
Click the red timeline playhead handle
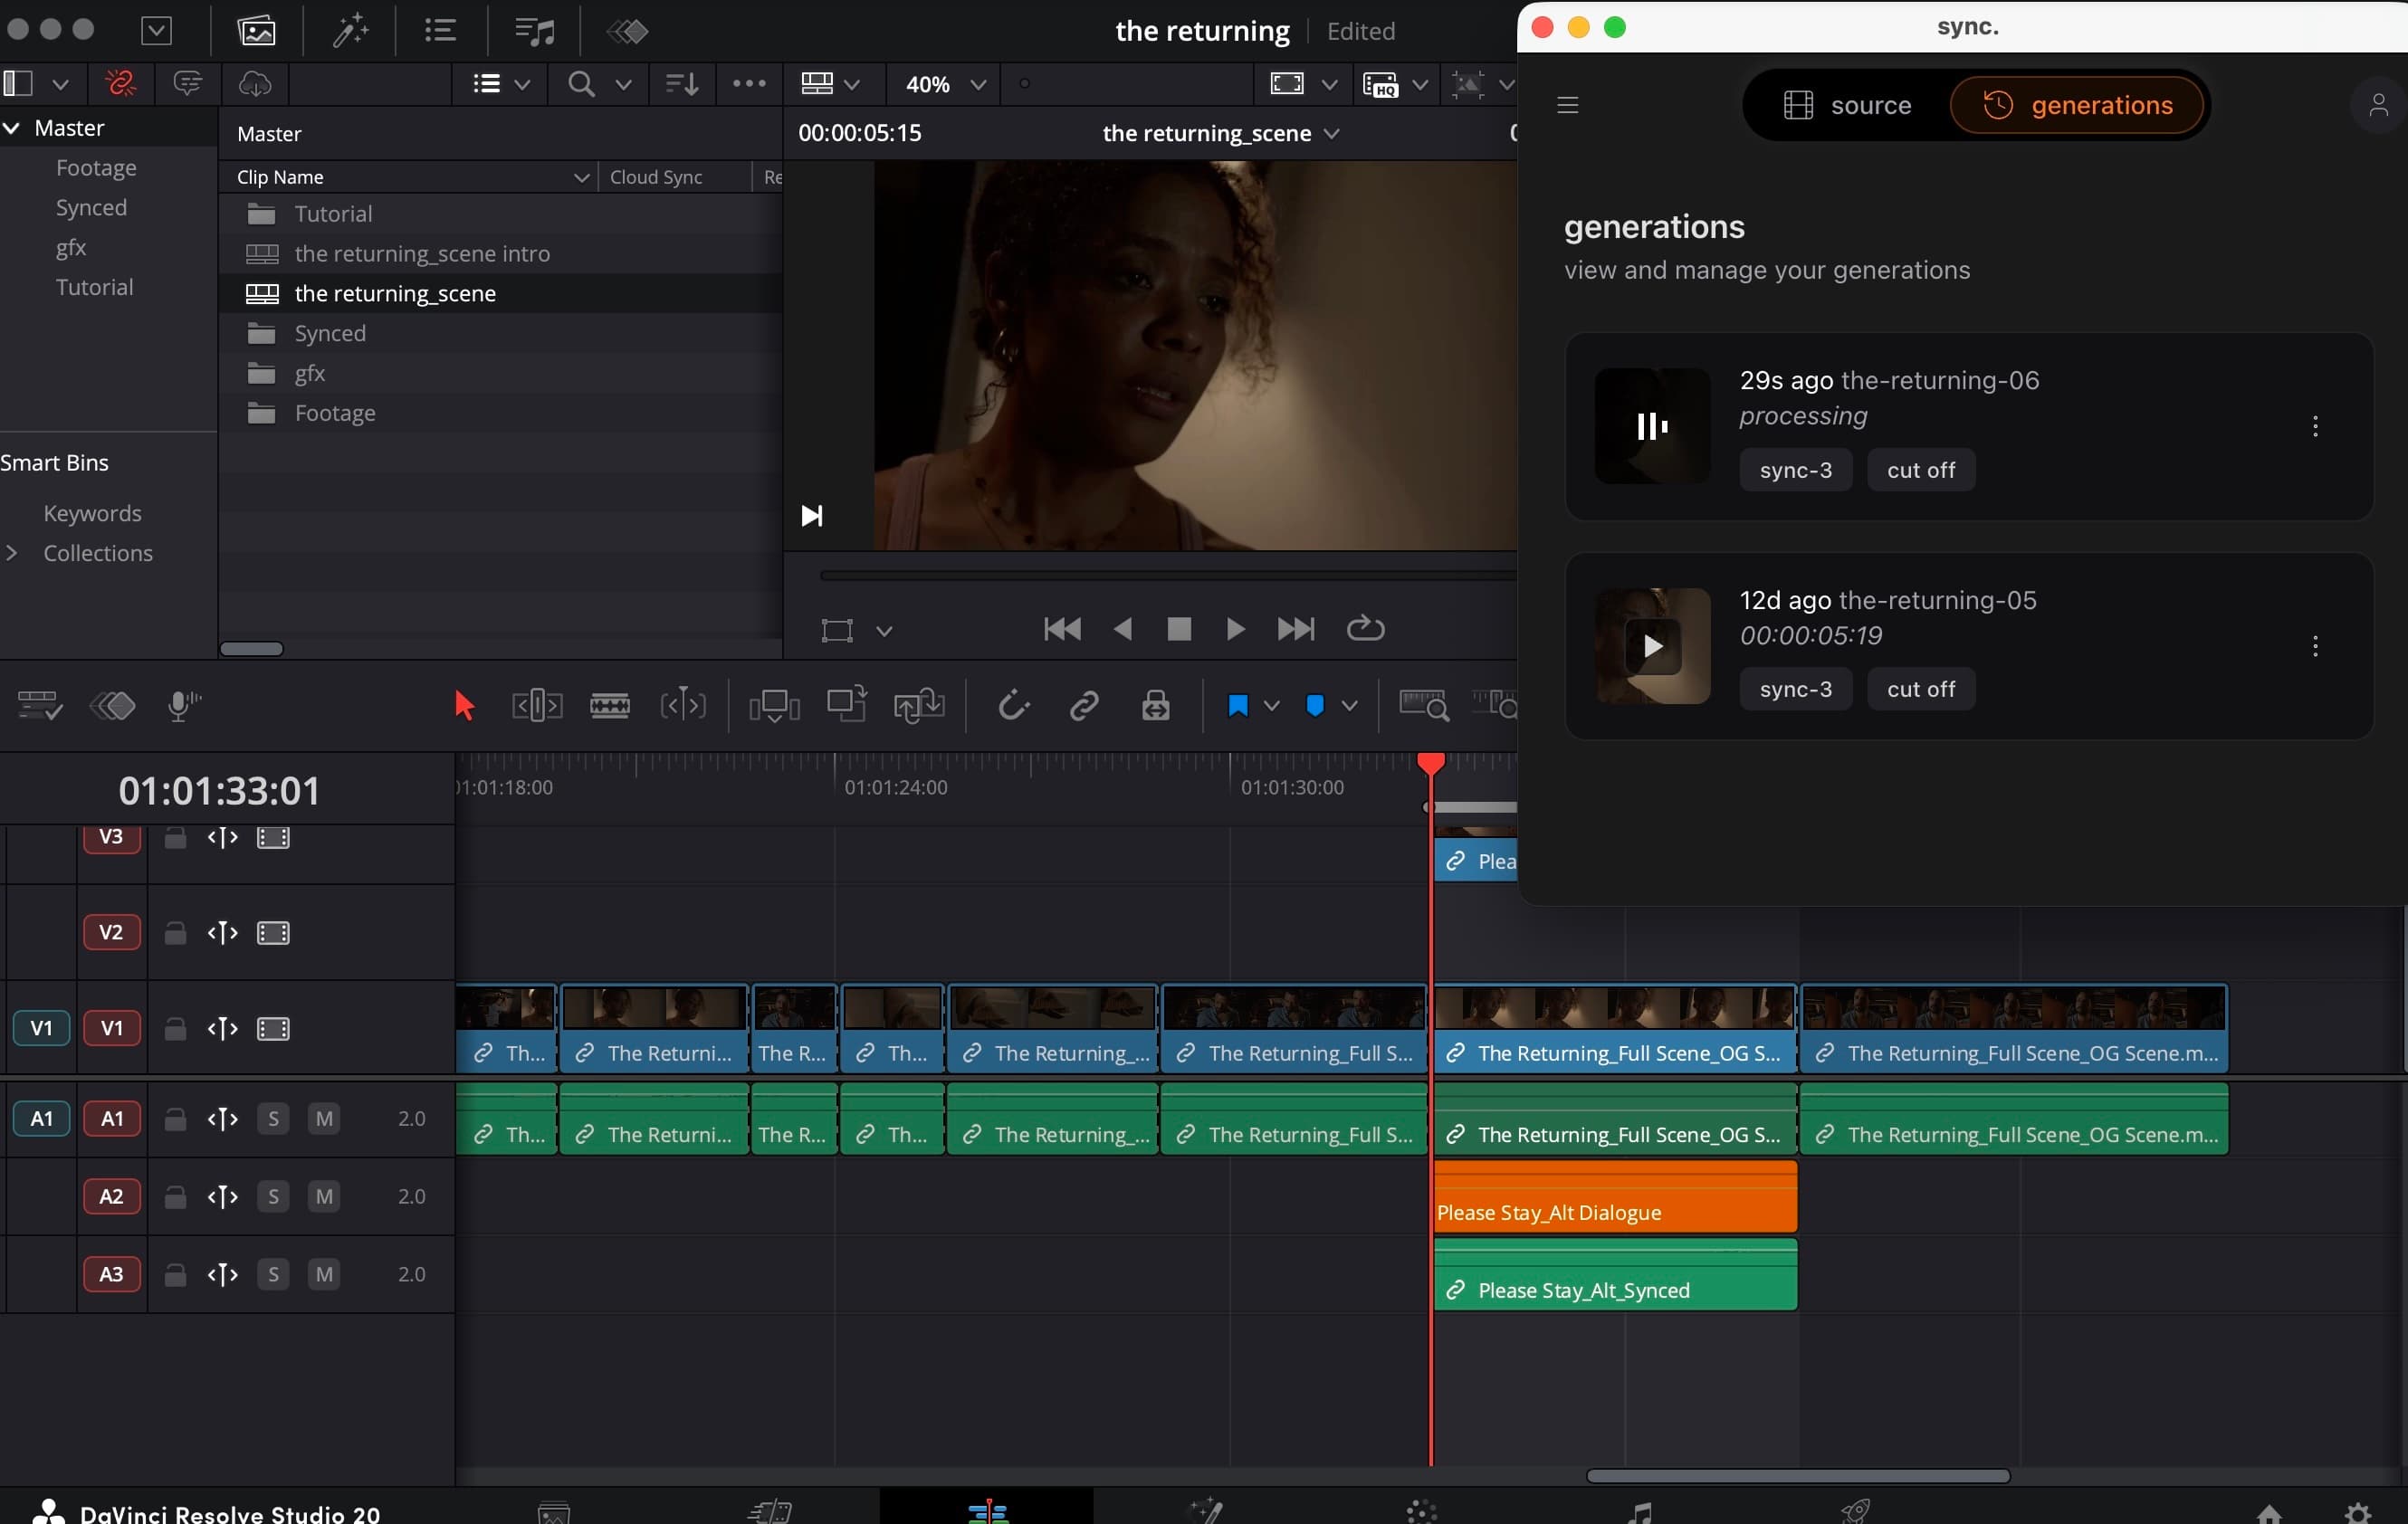pyautogui.click(x=1431, y=764)
